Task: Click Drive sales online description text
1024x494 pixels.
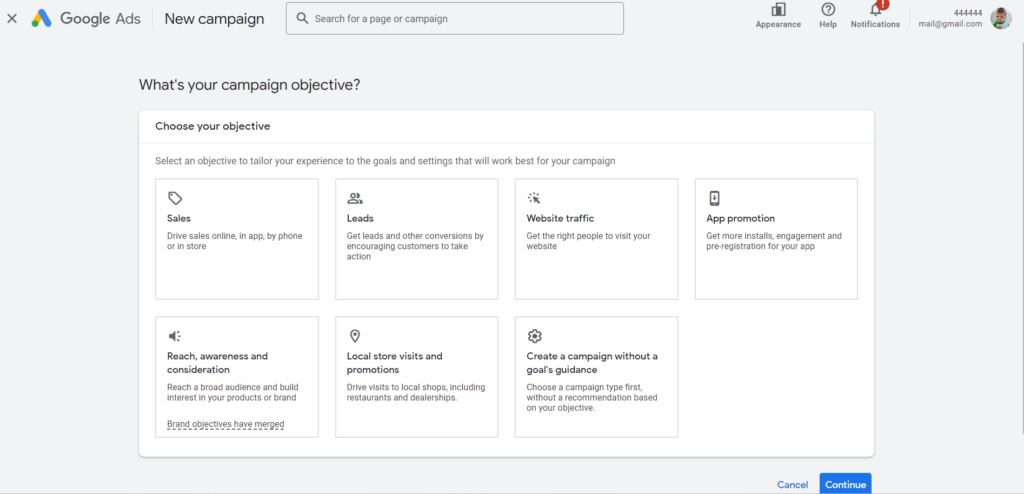Action: [234, 241]
